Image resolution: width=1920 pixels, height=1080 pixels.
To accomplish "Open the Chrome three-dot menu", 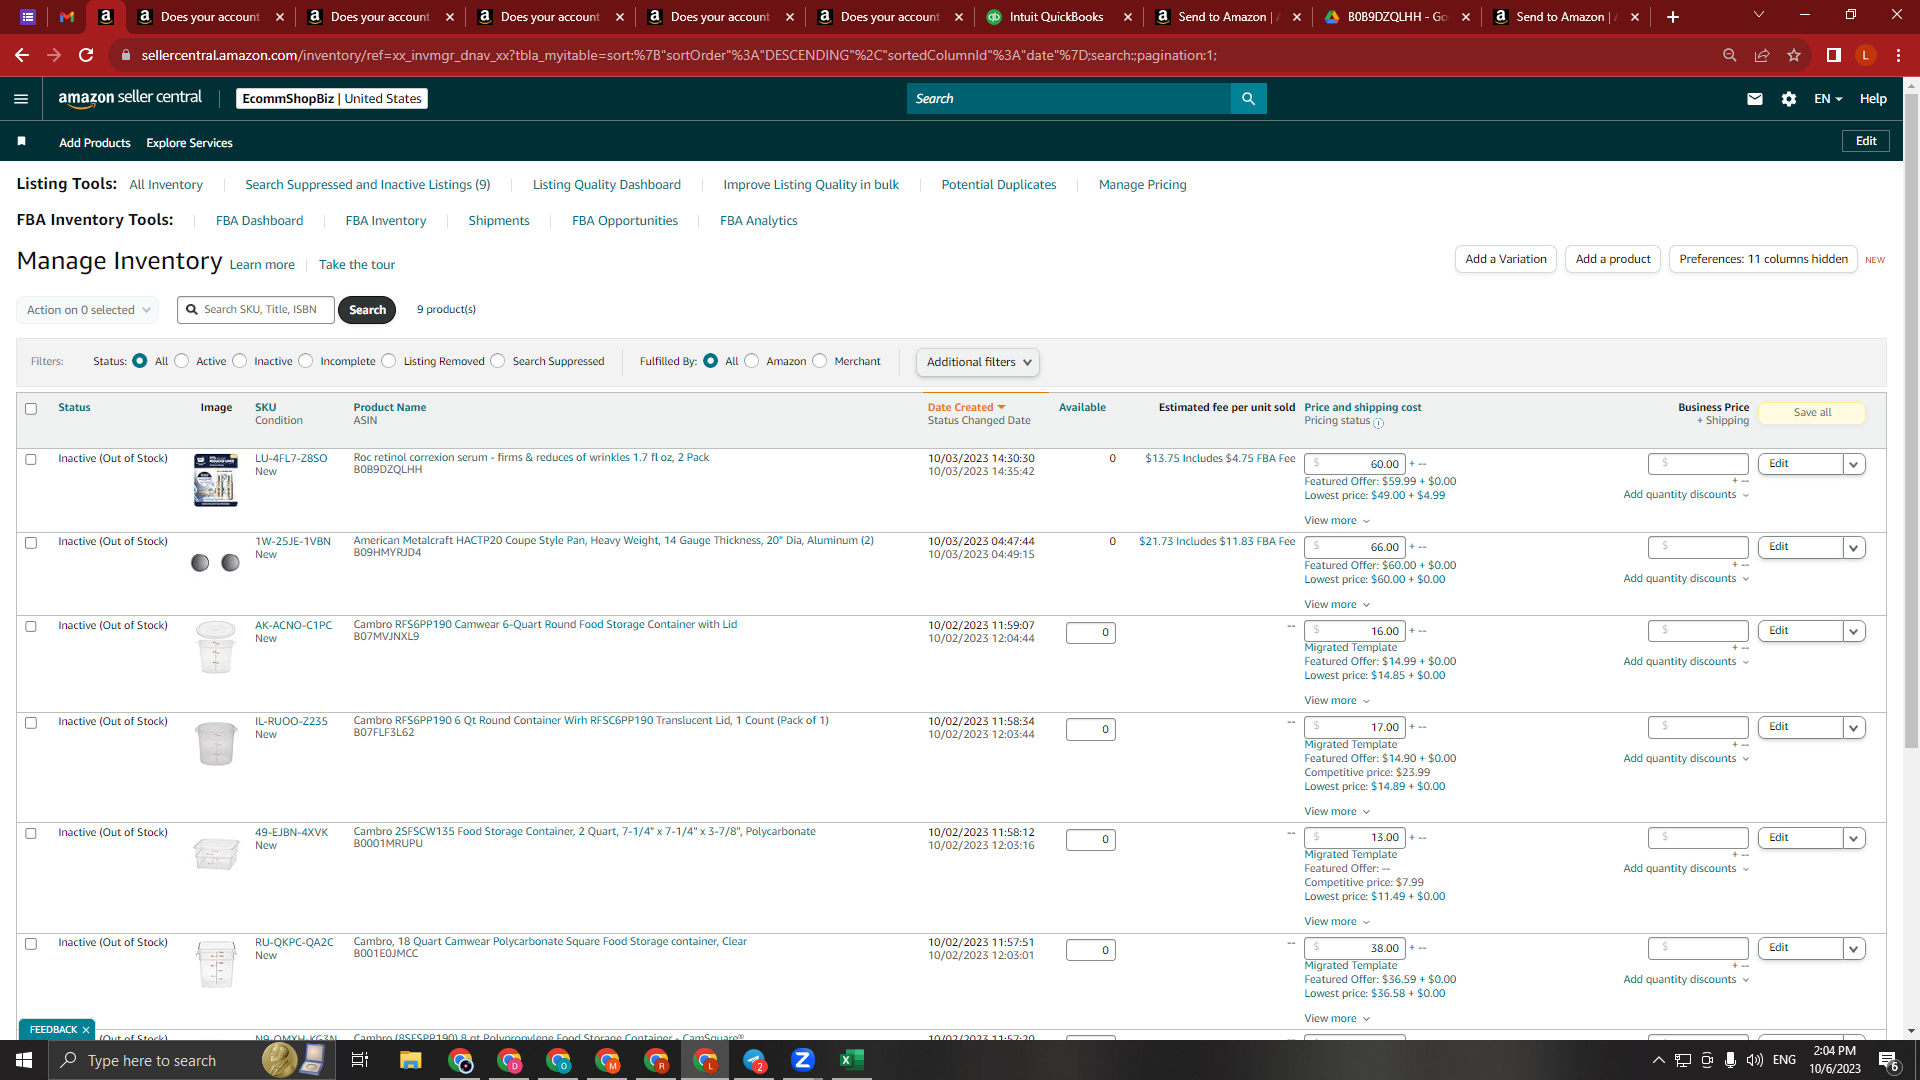I will point(1898,55).
